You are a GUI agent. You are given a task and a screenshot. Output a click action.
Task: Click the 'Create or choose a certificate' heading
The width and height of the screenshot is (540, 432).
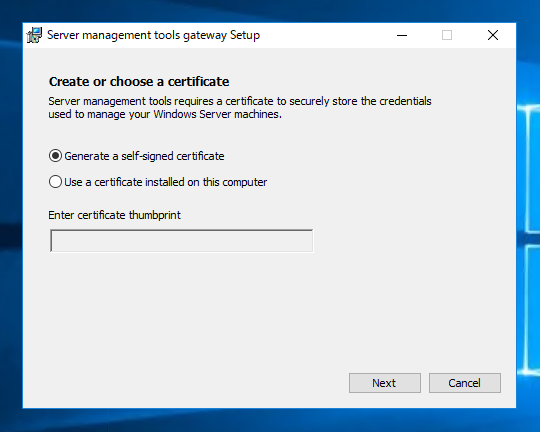click(139, 82)
